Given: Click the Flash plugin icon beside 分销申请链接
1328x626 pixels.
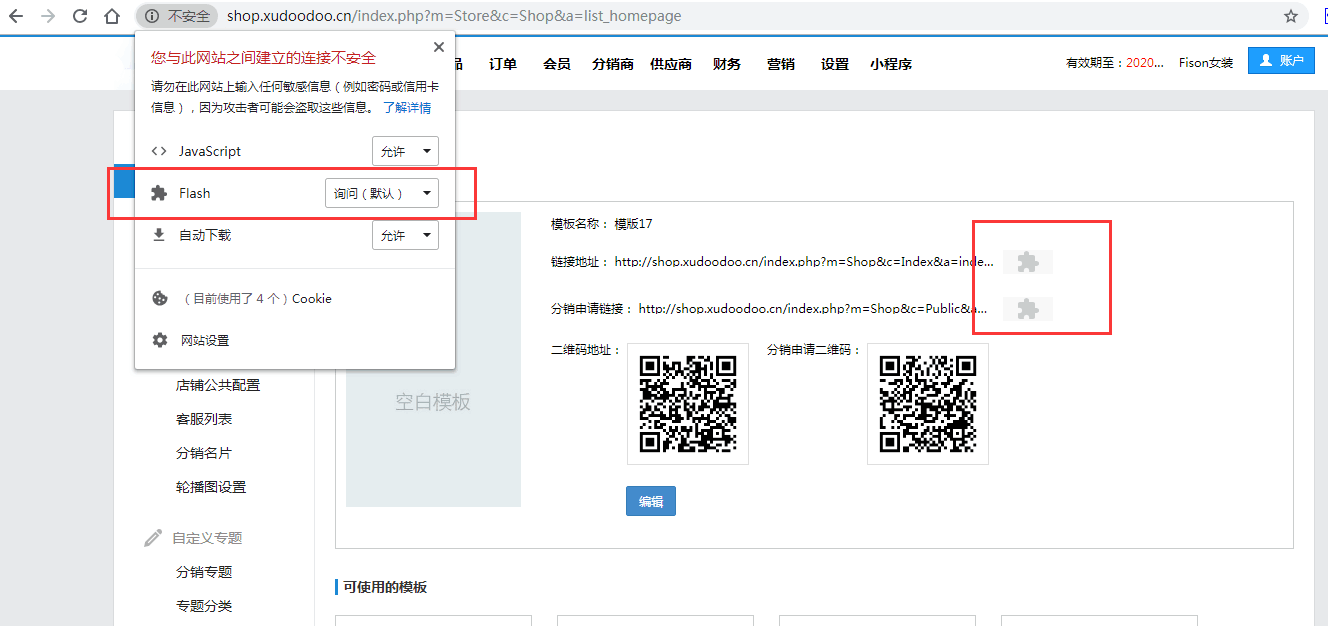Looking at the screenshot, I should pos(1027,309).
